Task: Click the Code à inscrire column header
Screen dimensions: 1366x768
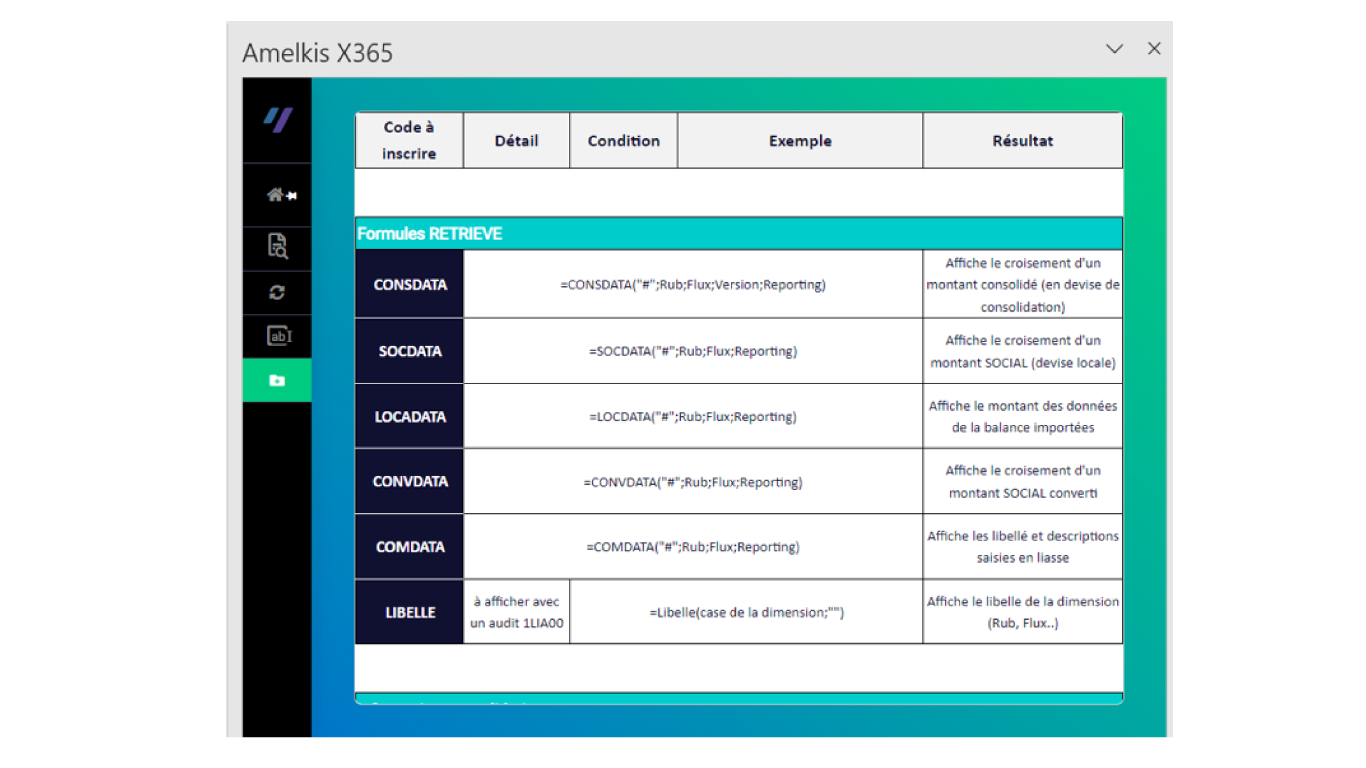Action: [409, 140]
